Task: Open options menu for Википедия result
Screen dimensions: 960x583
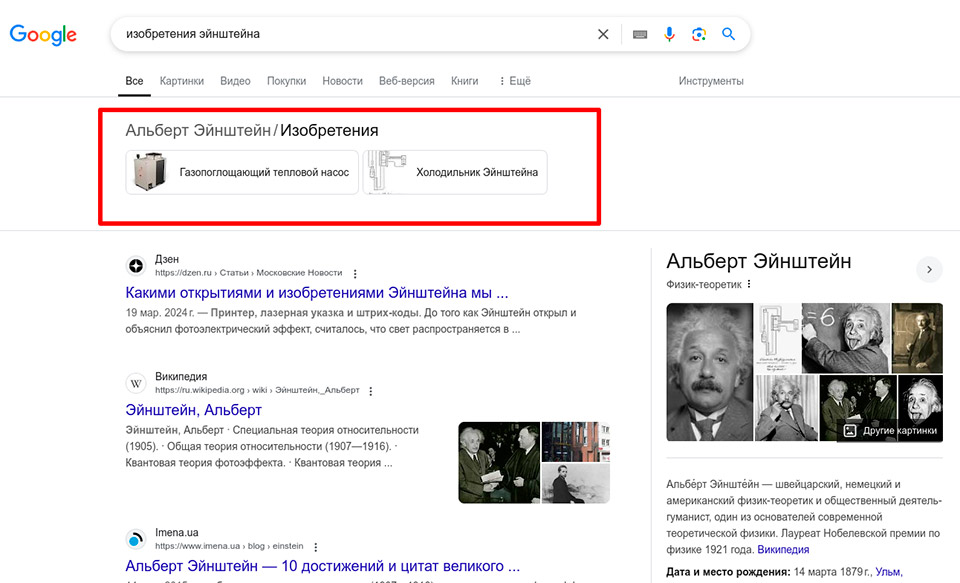Action: 370,391
